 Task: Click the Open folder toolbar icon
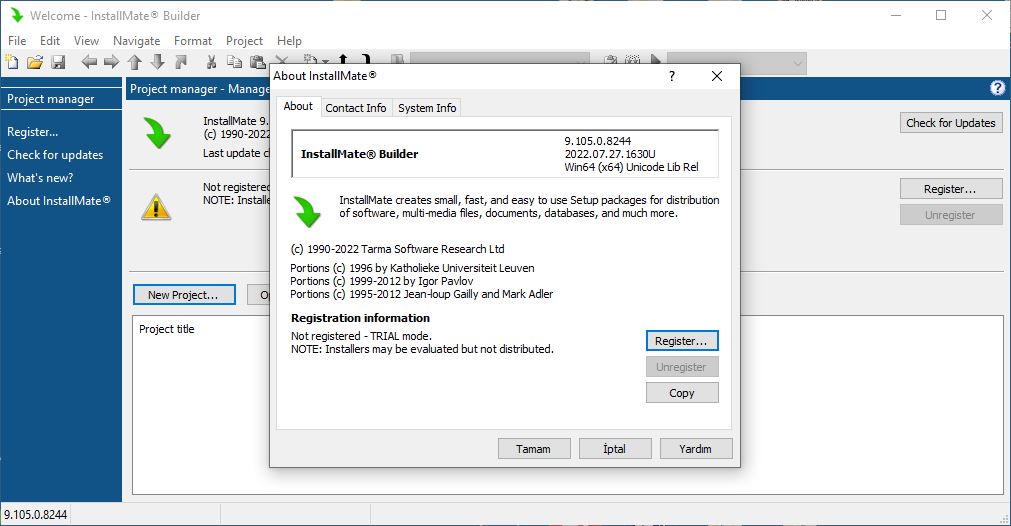coord(35,62)
